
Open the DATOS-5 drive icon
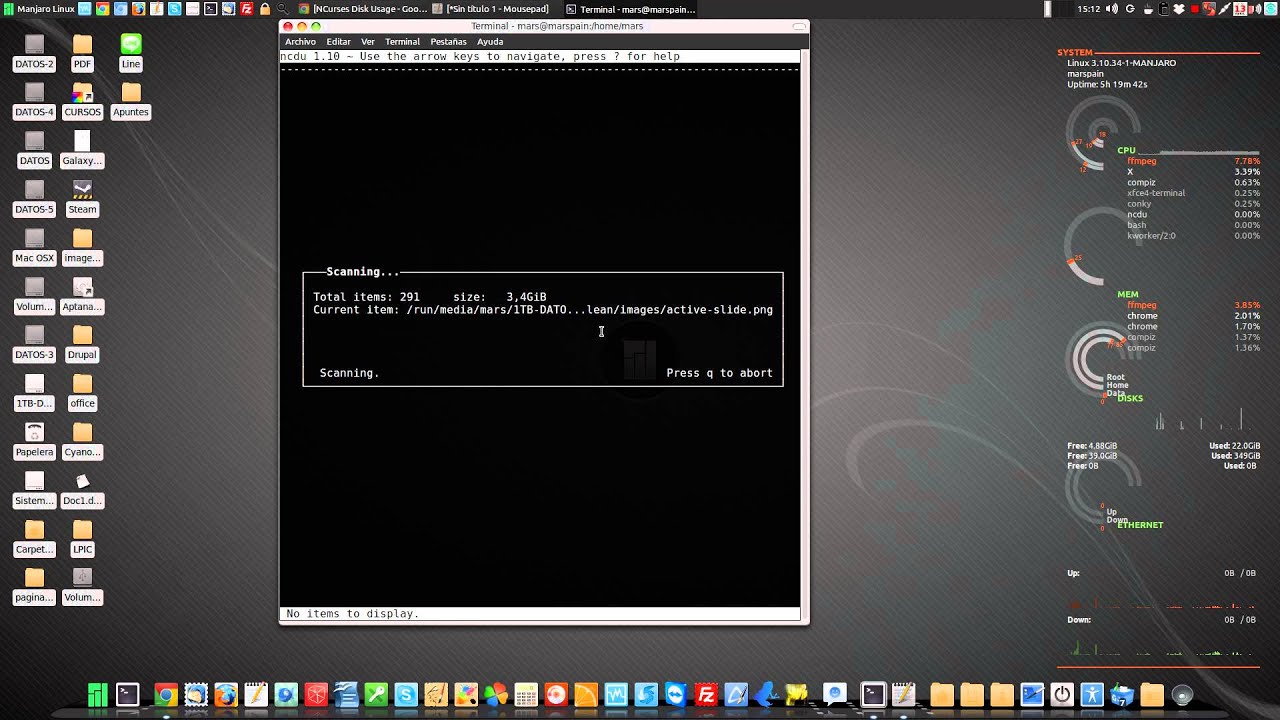tap(34, 198)
